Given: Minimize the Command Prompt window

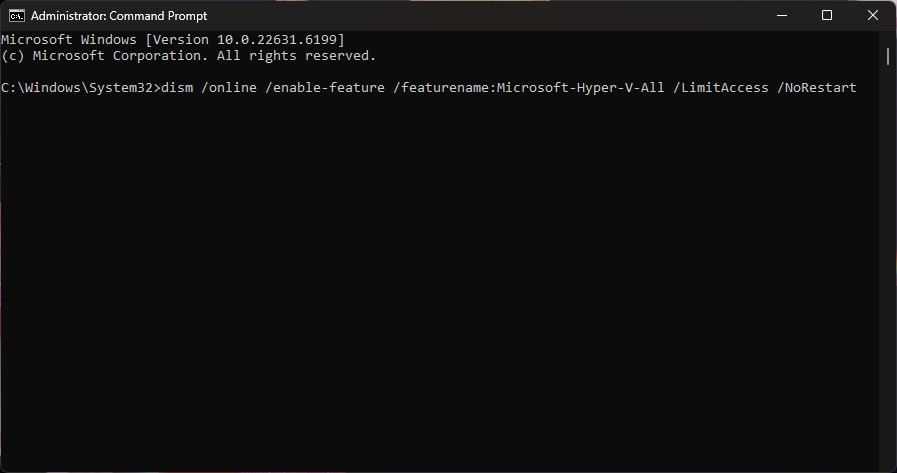Looking at the screenshot, I should [780, 15].
